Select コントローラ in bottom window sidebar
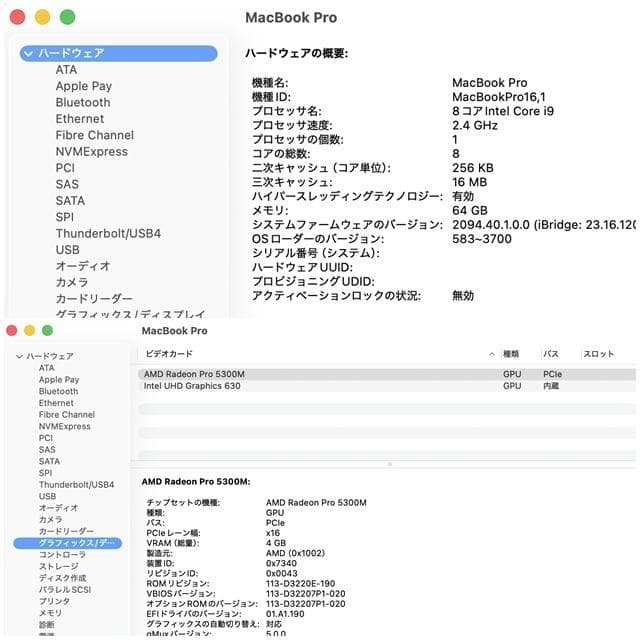The height and width of the screenshot is (640, 640). (x=62, y=555)
